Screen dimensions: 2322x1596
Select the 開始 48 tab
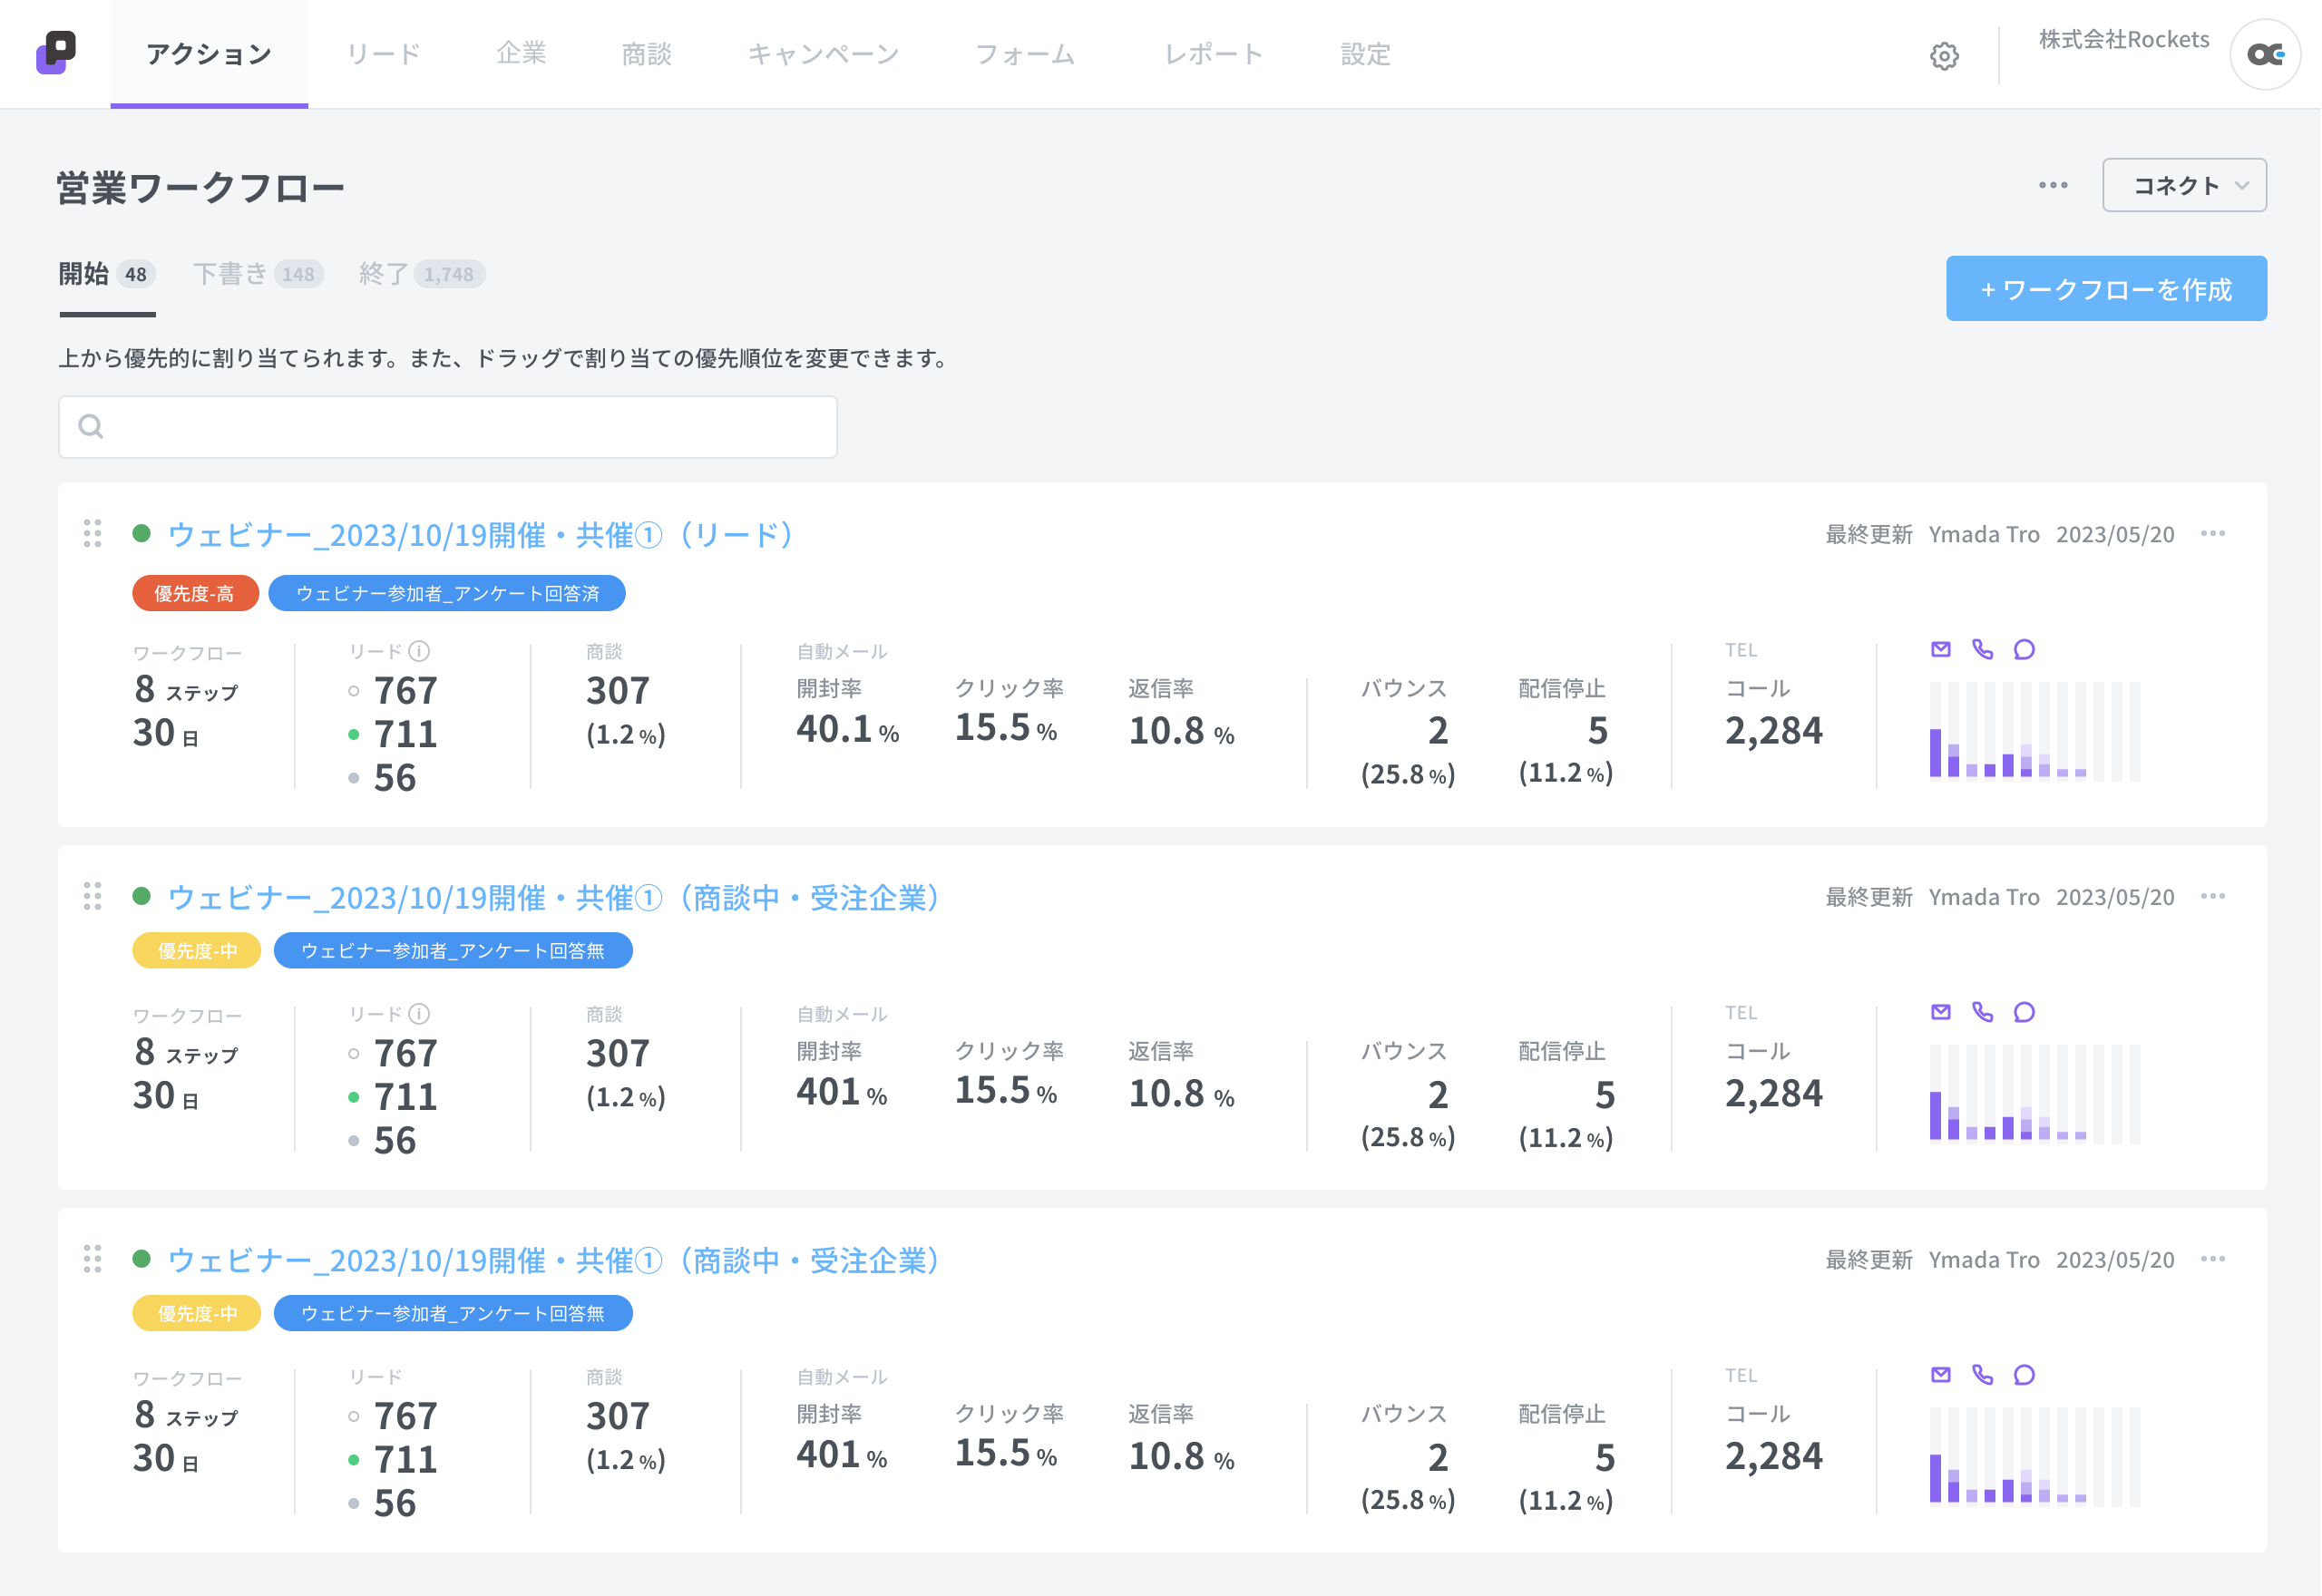click(x=107, y=274)
